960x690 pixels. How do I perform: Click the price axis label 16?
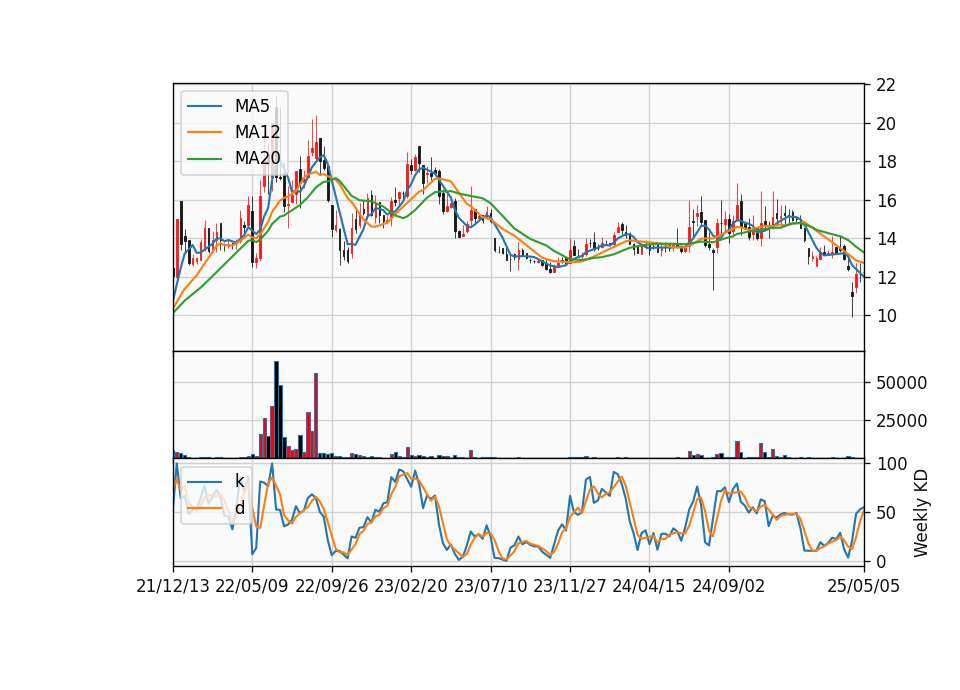click(x=886, y=201)
